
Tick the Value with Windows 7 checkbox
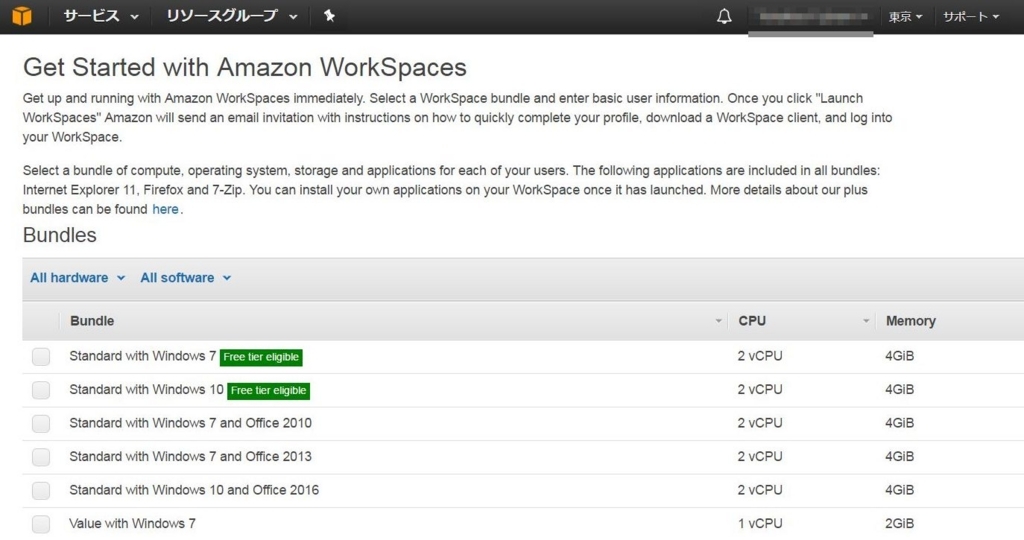pyautogui.click(x=41, y=524)
